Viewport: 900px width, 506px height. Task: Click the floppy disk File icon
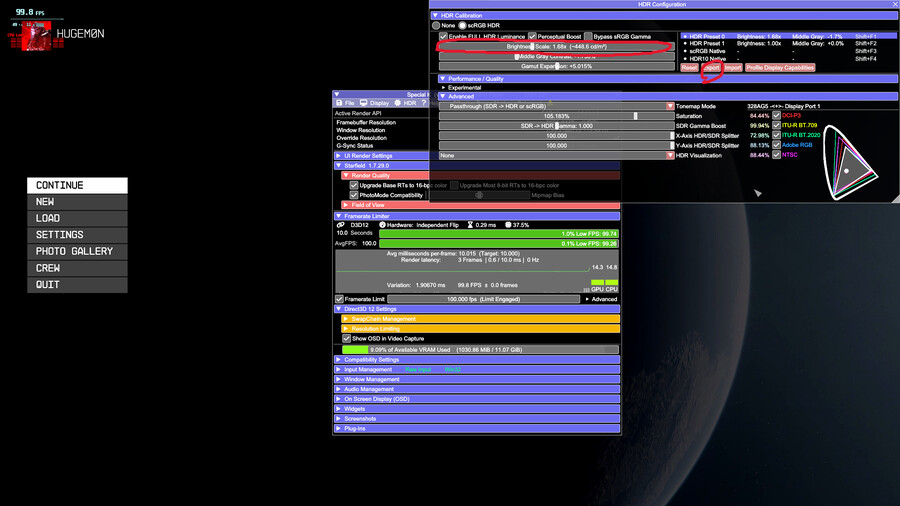click(339, 103)
